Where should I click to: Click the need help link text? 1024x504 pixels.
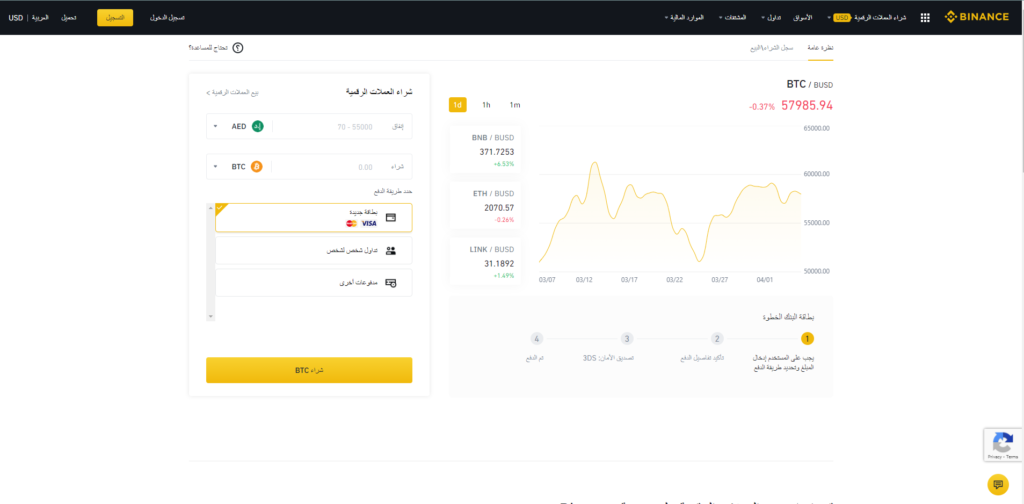(x=209, y=48)
